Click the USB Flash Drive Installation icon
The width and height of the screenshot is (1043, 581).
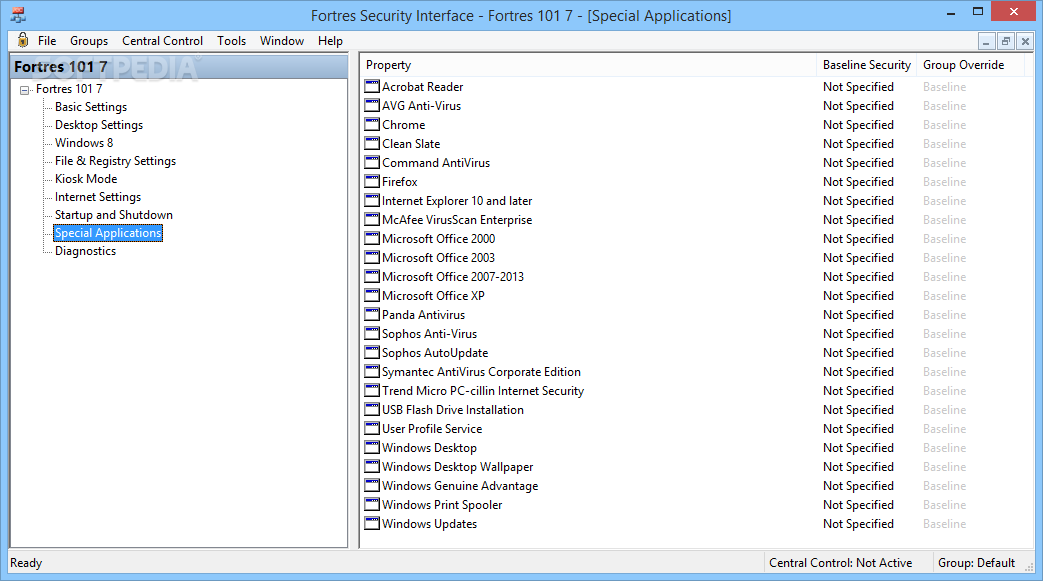coord(372,409)
